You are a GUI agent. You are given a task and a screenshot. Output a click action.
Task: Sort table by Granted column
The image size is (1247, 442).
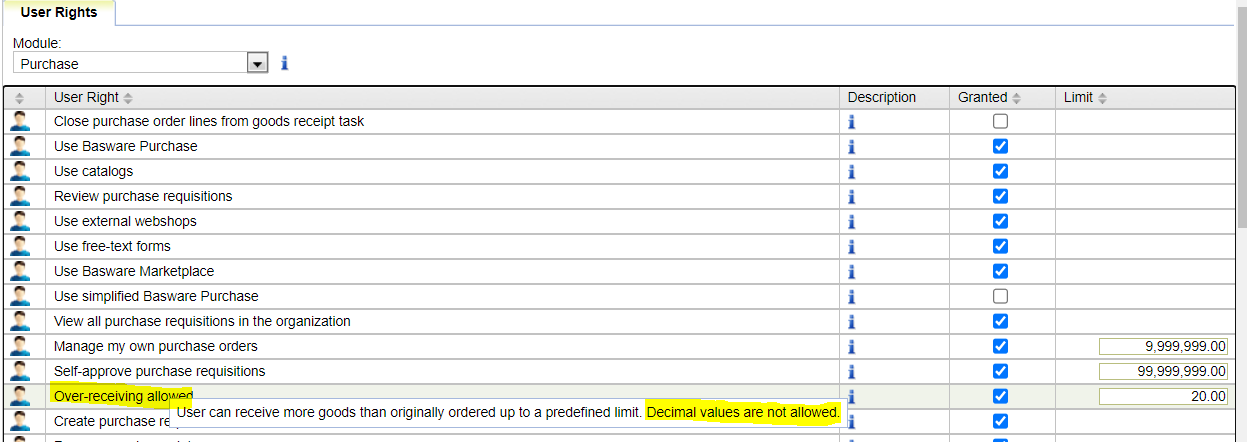[1017, 98]
